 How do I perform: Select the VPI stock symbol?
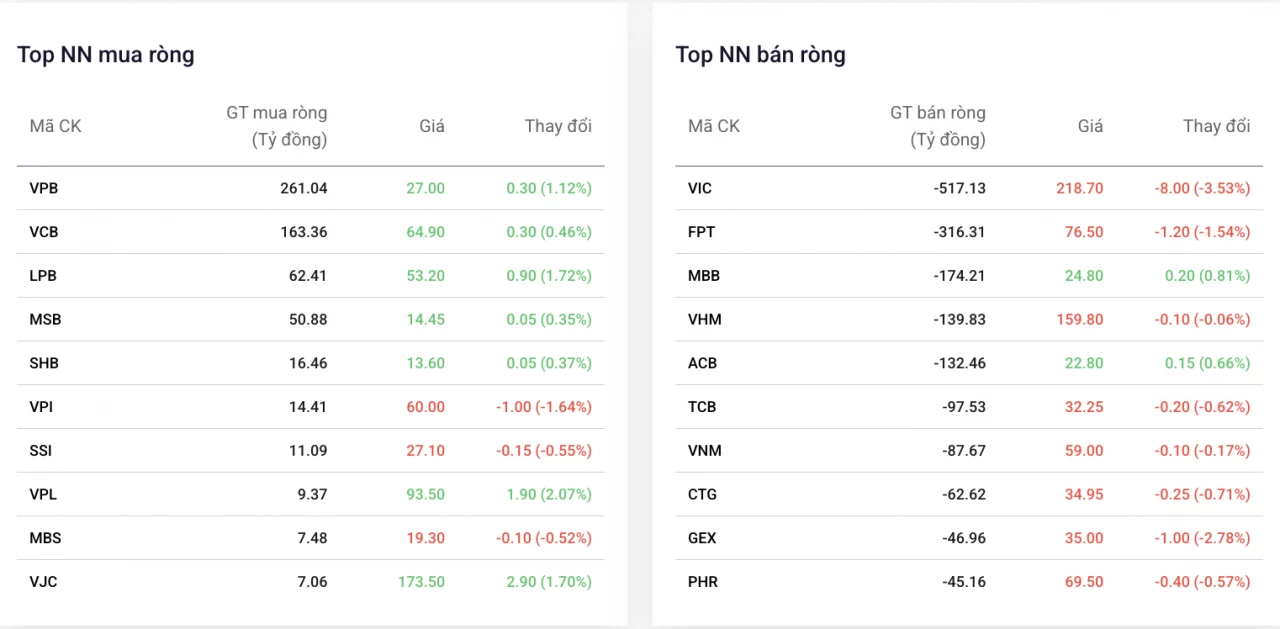[x=42, y=407]
